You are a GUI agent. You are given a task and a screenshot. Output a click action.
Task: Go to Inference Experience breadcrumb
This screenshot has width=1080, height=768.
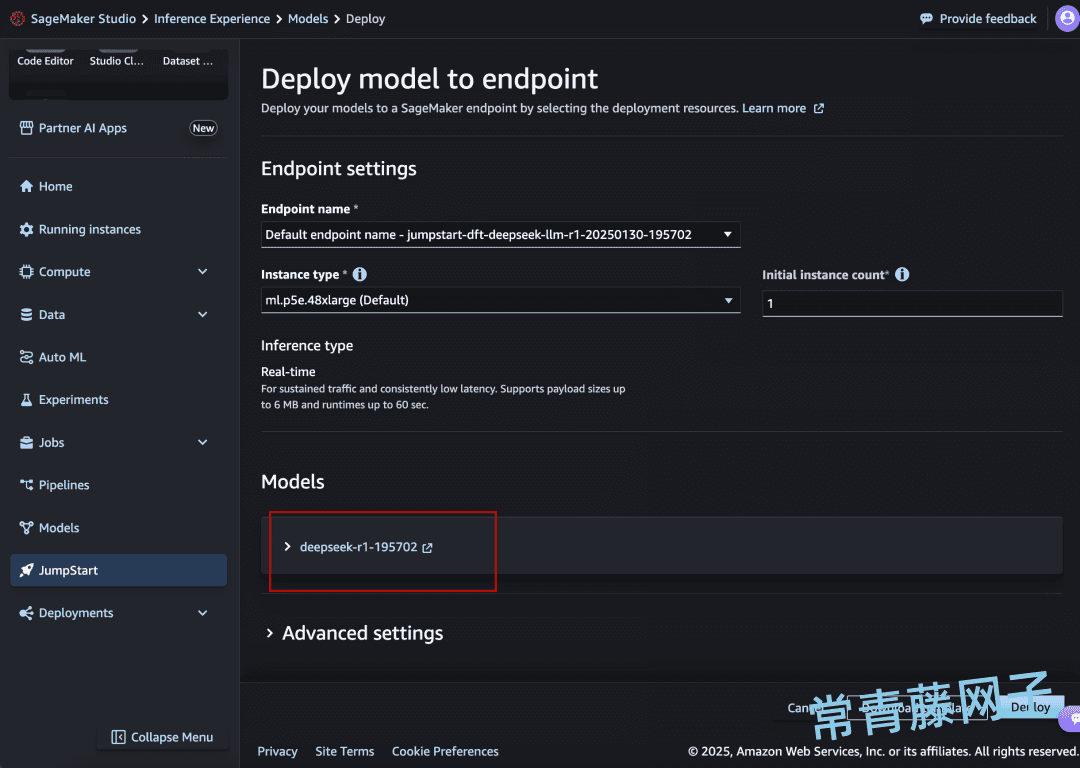[x=211, y=19]
